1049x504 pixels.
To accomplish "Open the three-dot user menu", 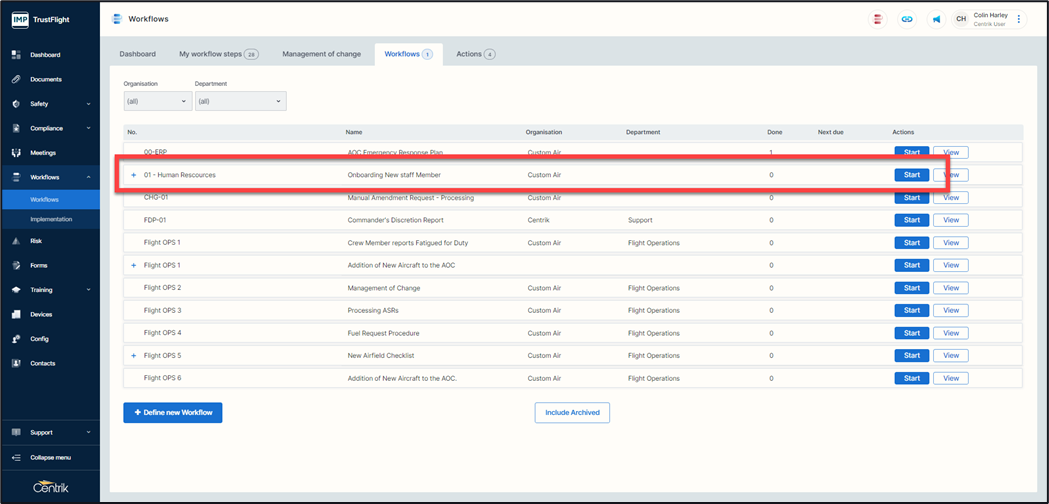I will [1019, 19].
